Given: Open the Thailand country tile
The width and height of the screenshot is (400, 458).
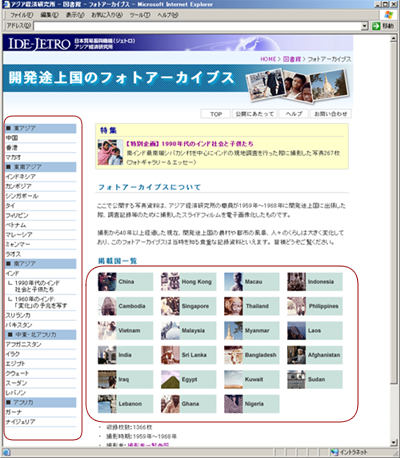Looking at the screenshot, I should click(252, 306).
